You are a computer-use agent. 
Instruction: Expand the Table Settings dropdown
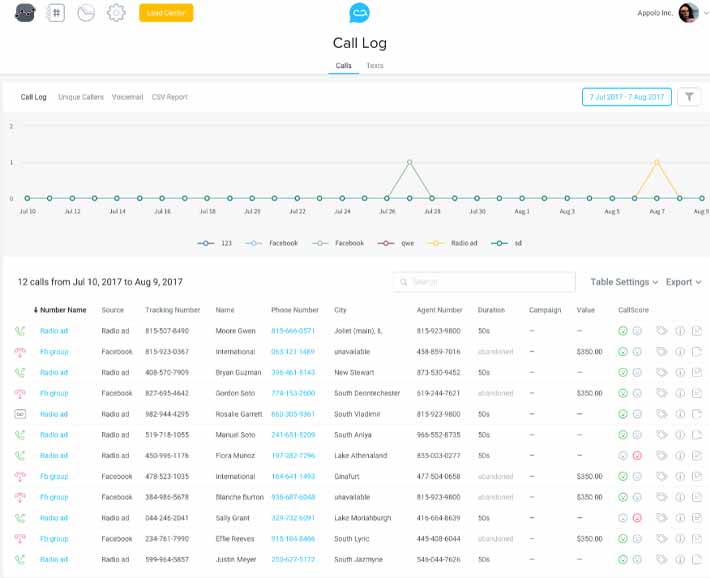[624, 282]
